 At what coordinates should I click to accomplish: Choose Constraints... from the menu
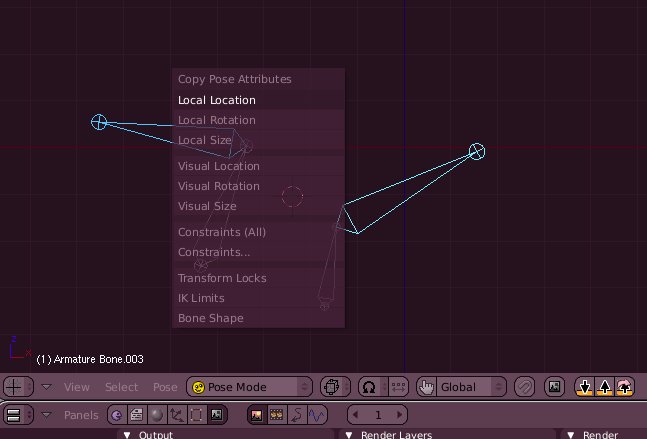click(x=258, y=252)
